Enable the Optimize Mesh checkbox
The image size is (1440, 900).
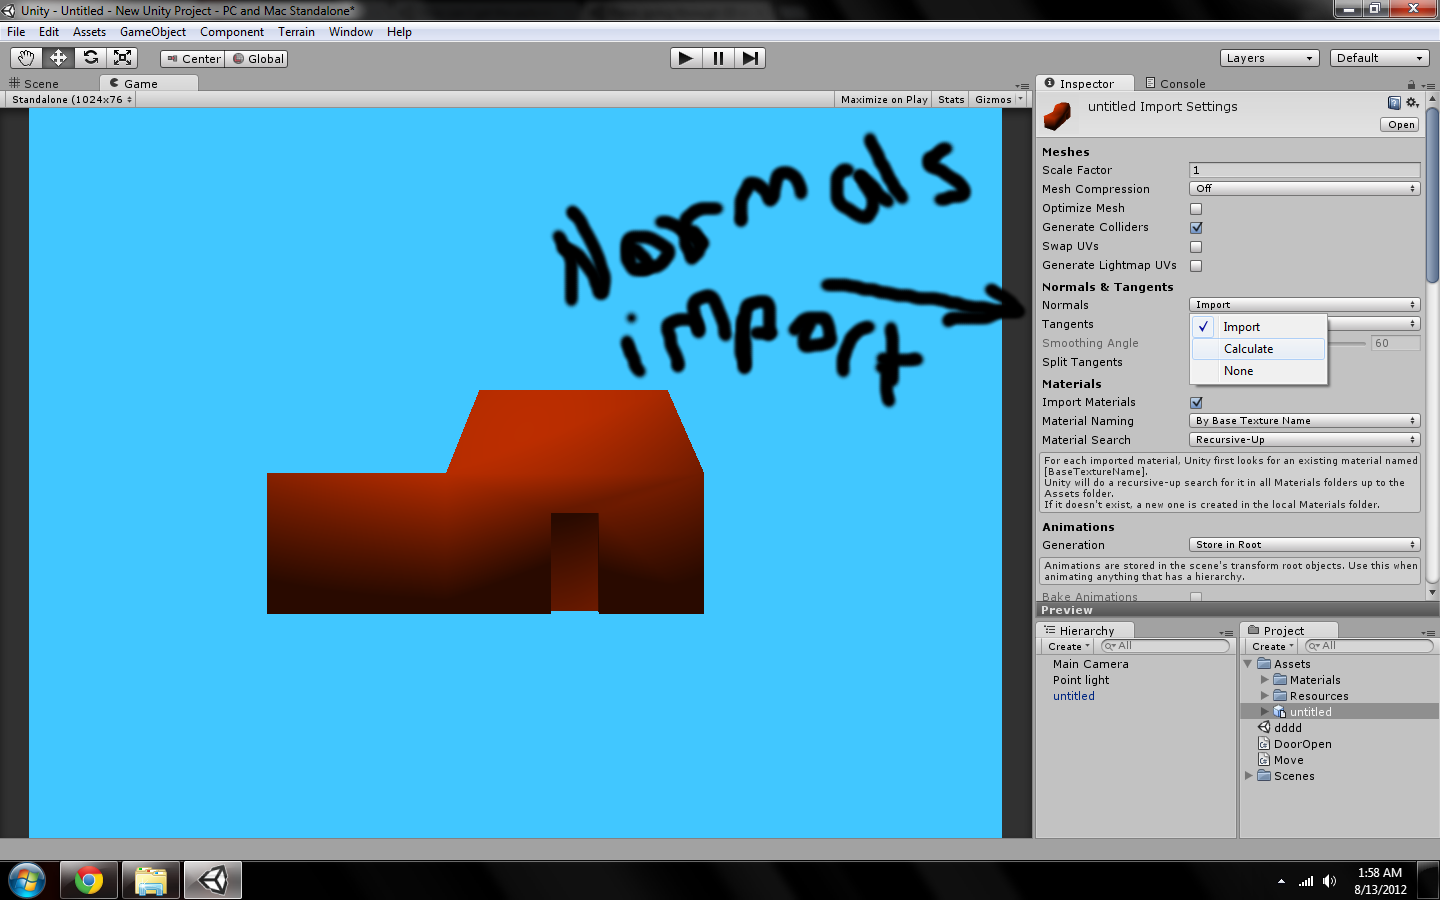[x=1196, y=209]
